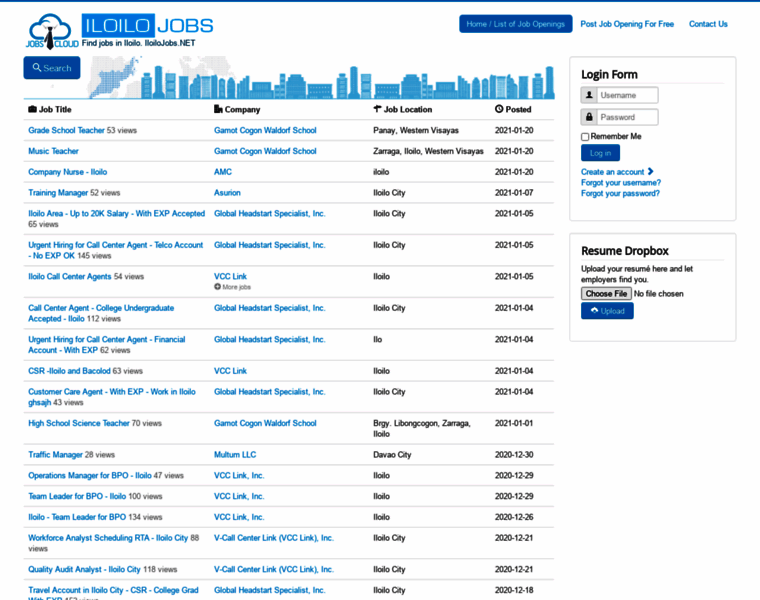760x600 pixels.
Task: Click the arrow icon after Create an account
Action: pos(650,171)
